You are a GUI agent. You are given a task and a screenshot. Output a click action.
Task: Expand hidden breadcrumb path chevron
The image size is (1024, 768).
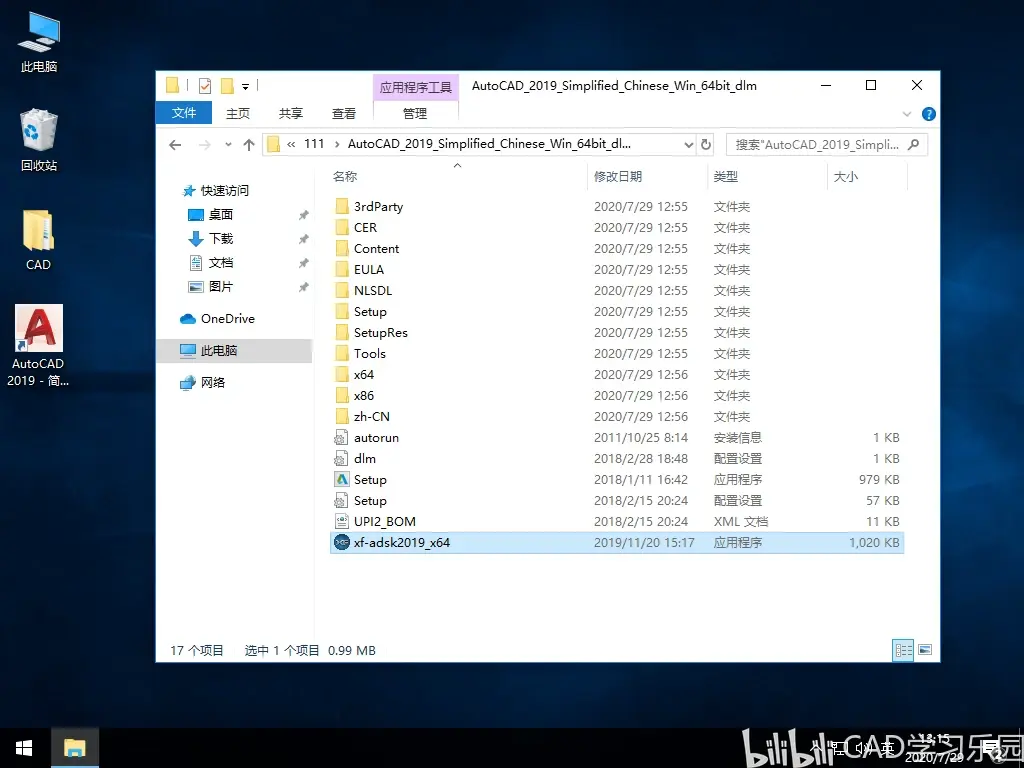point(291,144)
